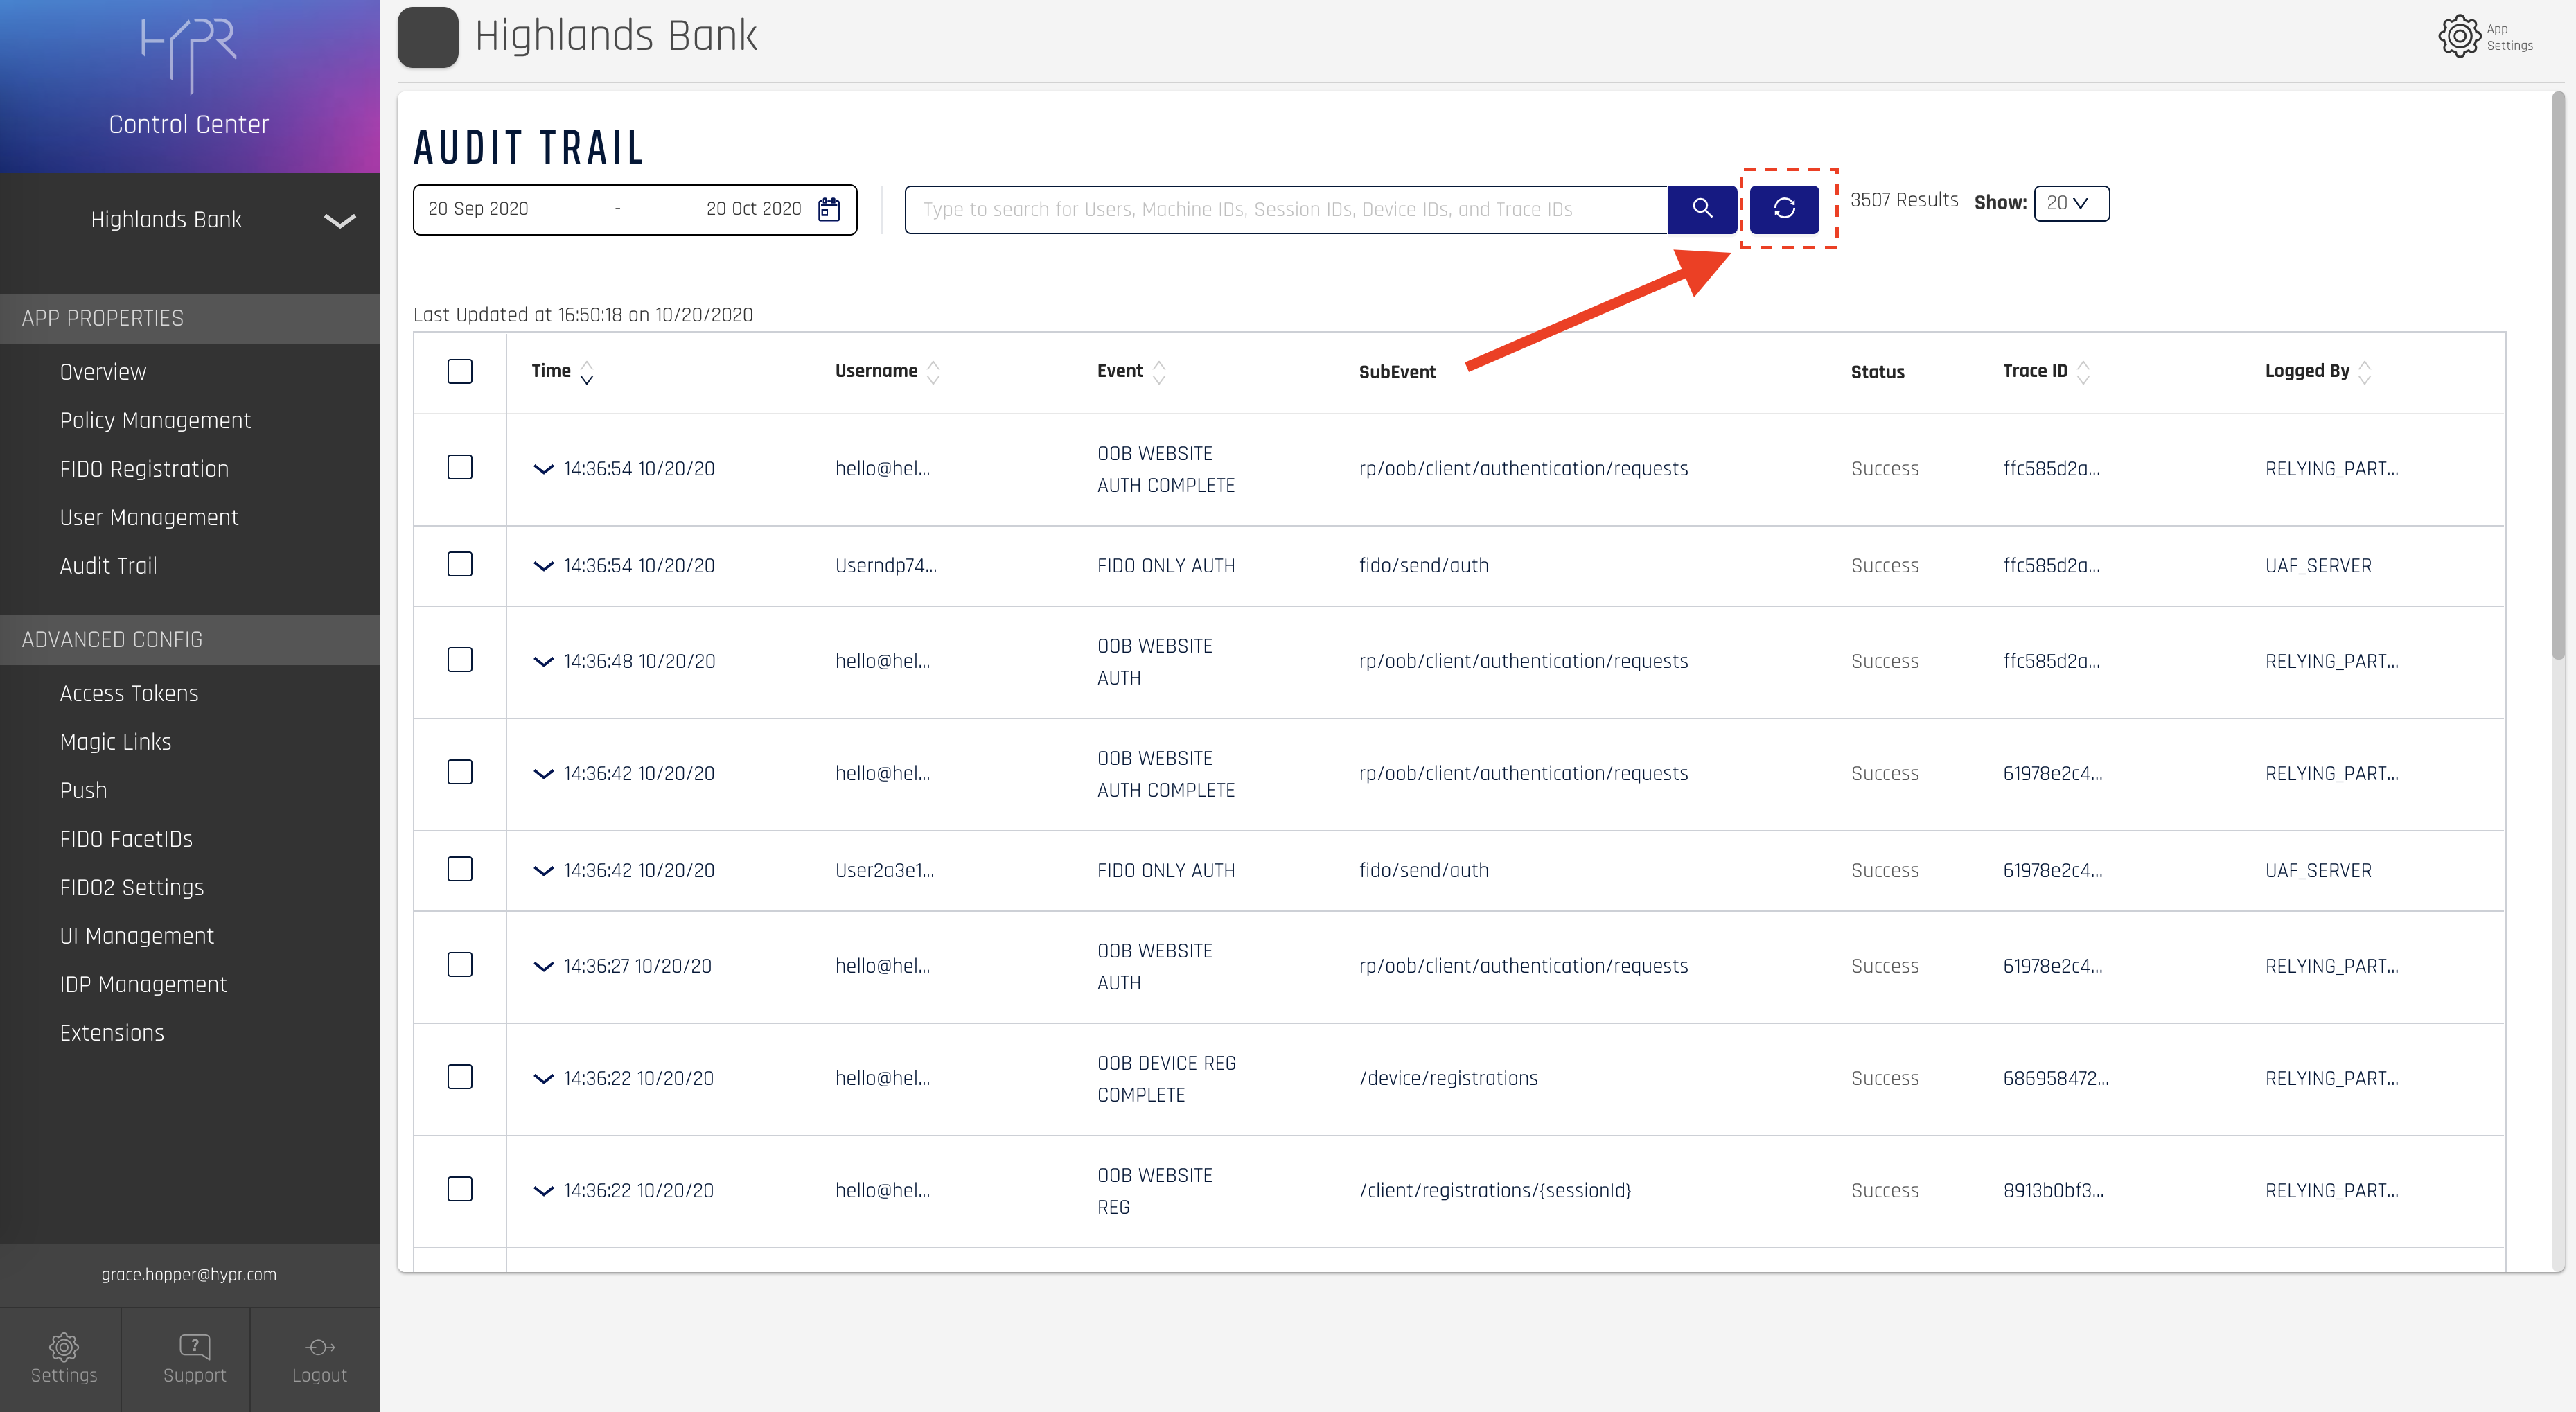Click the refresh audit trail button
This screenshot has width=2576, height=1412.
coord(1784,208)
